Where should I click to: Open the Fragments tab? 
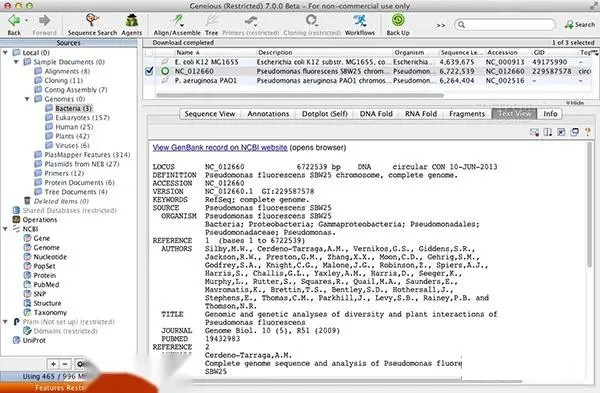[467, 114]
